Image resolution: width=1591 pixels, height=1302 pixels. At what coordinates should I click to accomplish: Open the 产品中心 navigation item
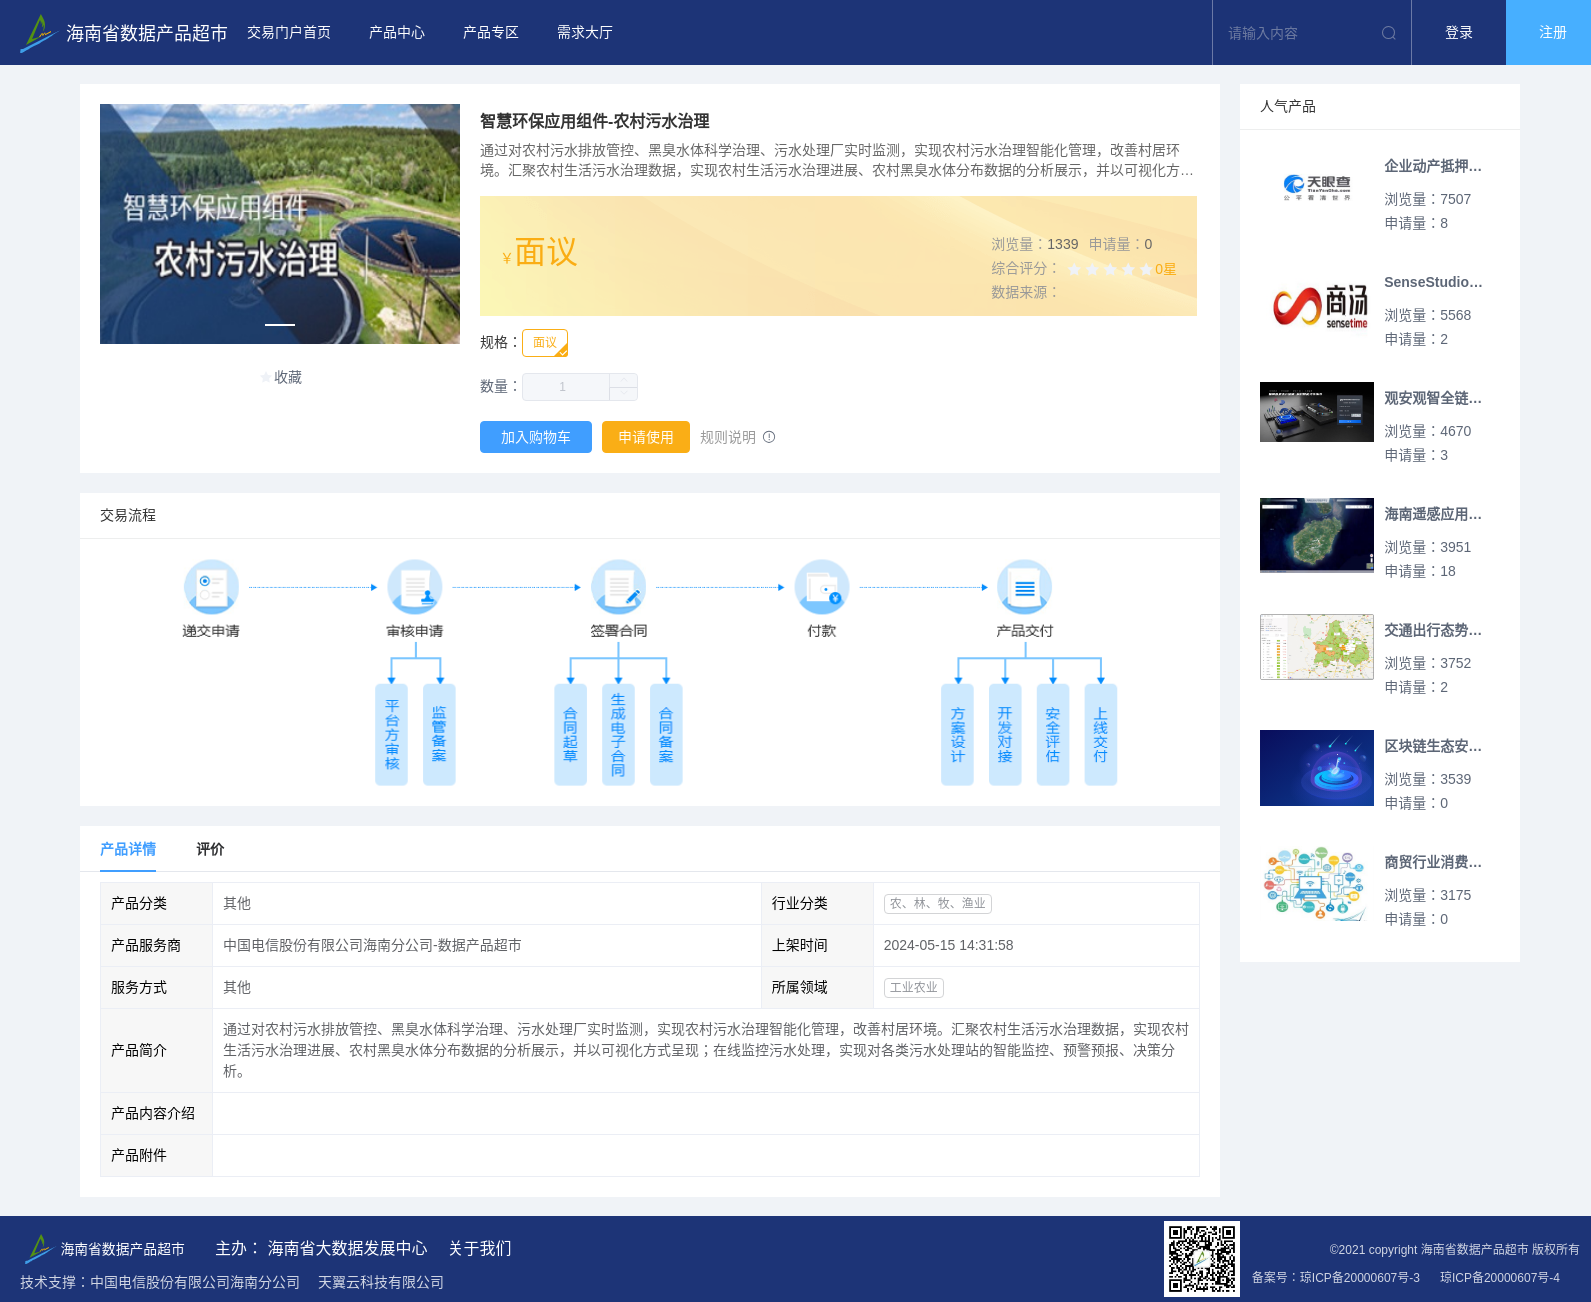tap(397, 33)
